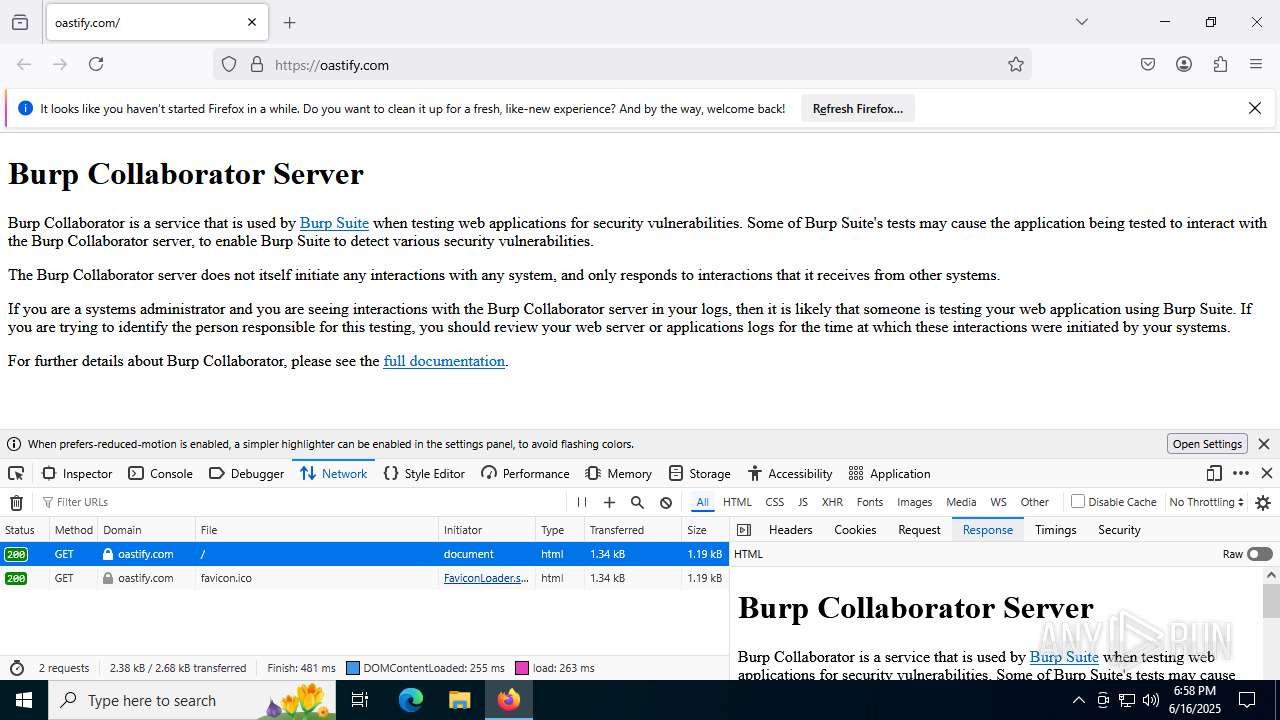1280x720 pixels.
Task: Switch to the Headers details tab
Action: 790,530
